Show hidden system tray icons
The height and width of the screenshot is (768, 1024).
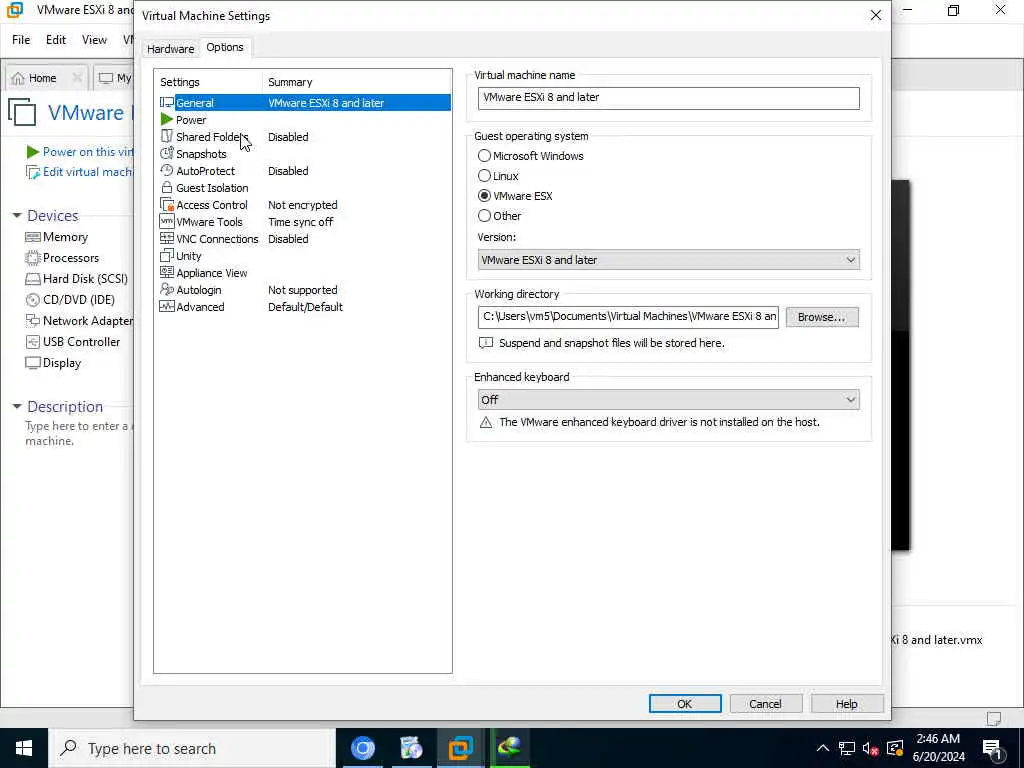tap(823, 748)
